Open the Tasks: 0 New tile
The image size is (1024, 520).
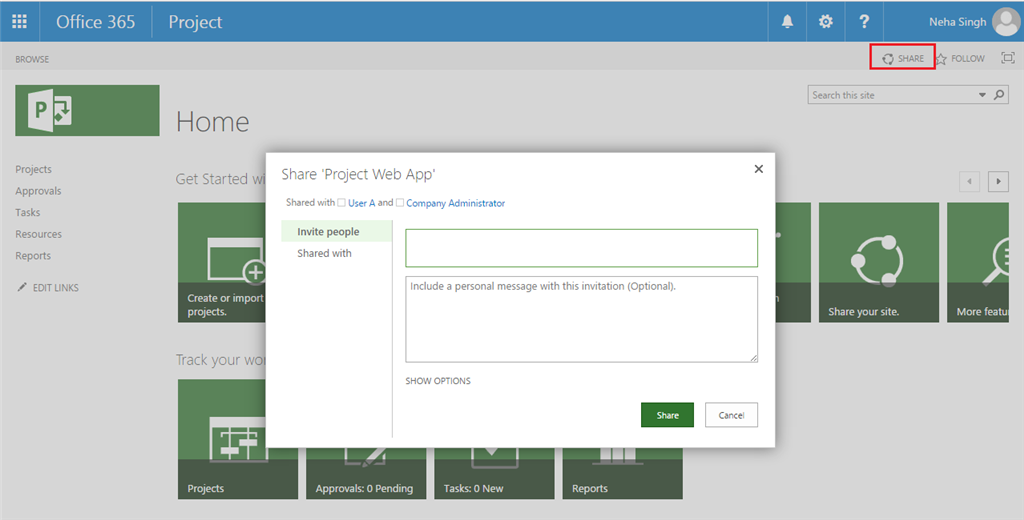[494, 474]
